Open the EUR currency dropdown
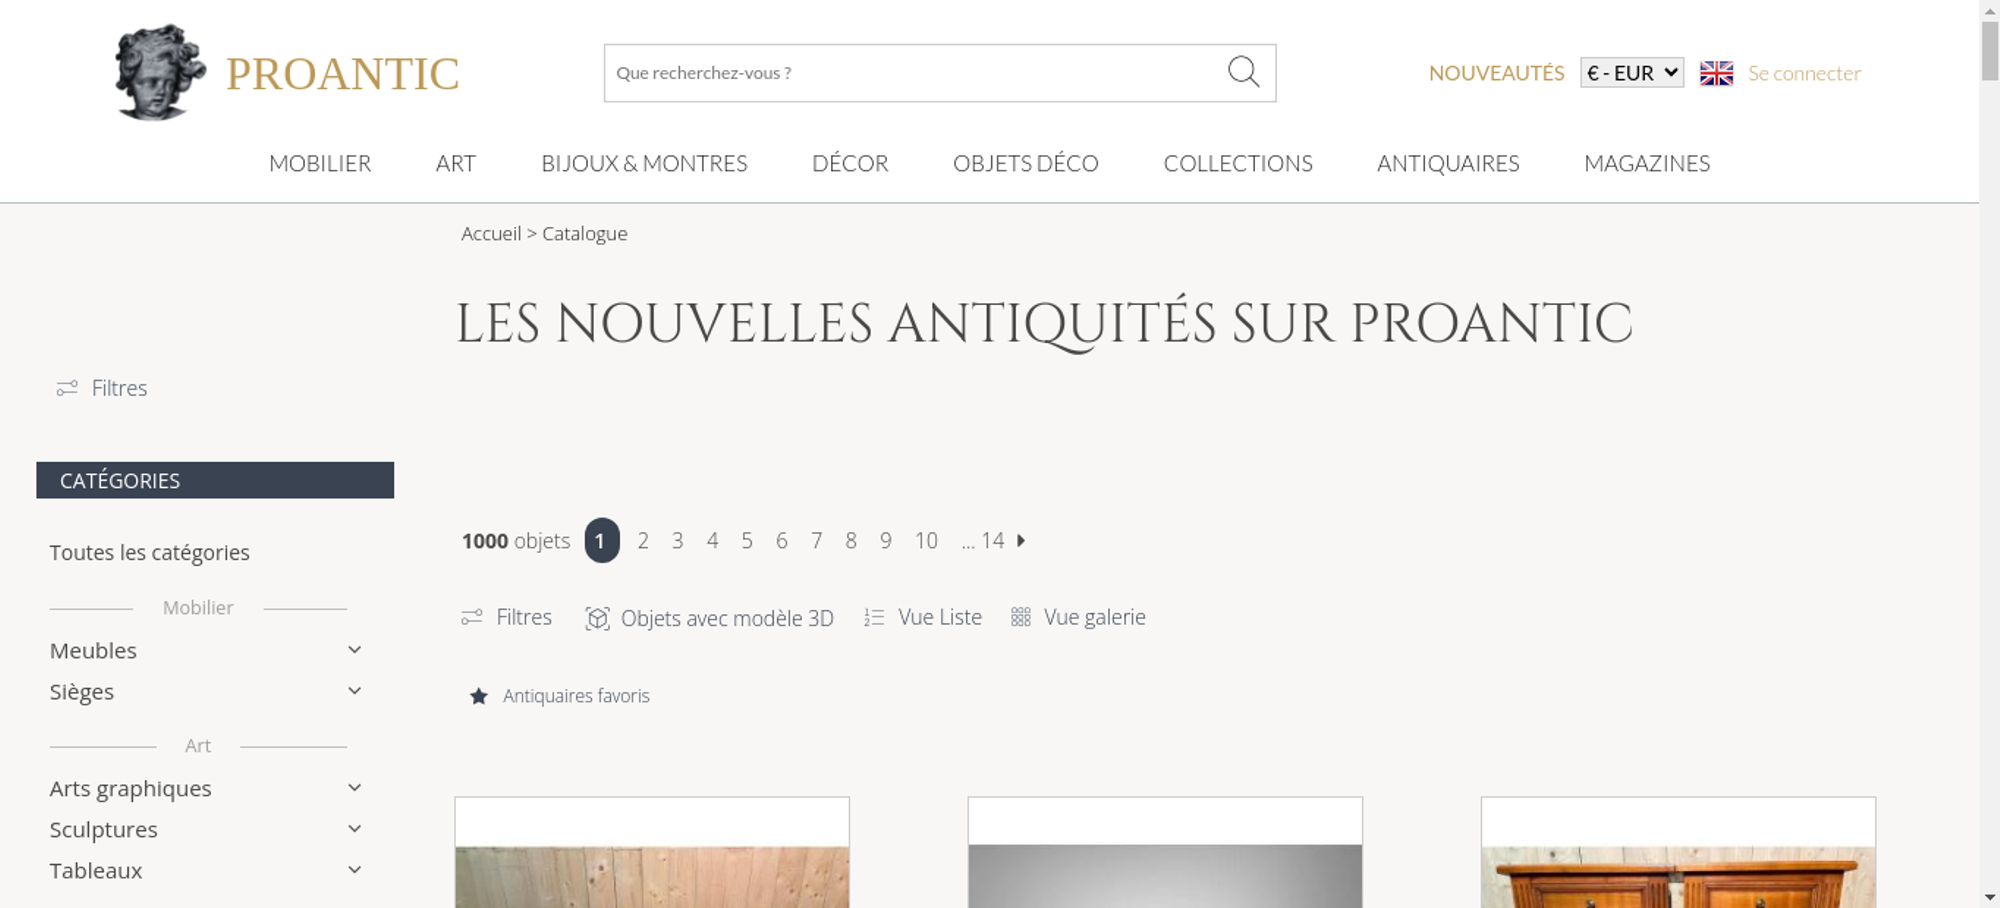Screen dimensions: 2000x908 point(1632,73)
